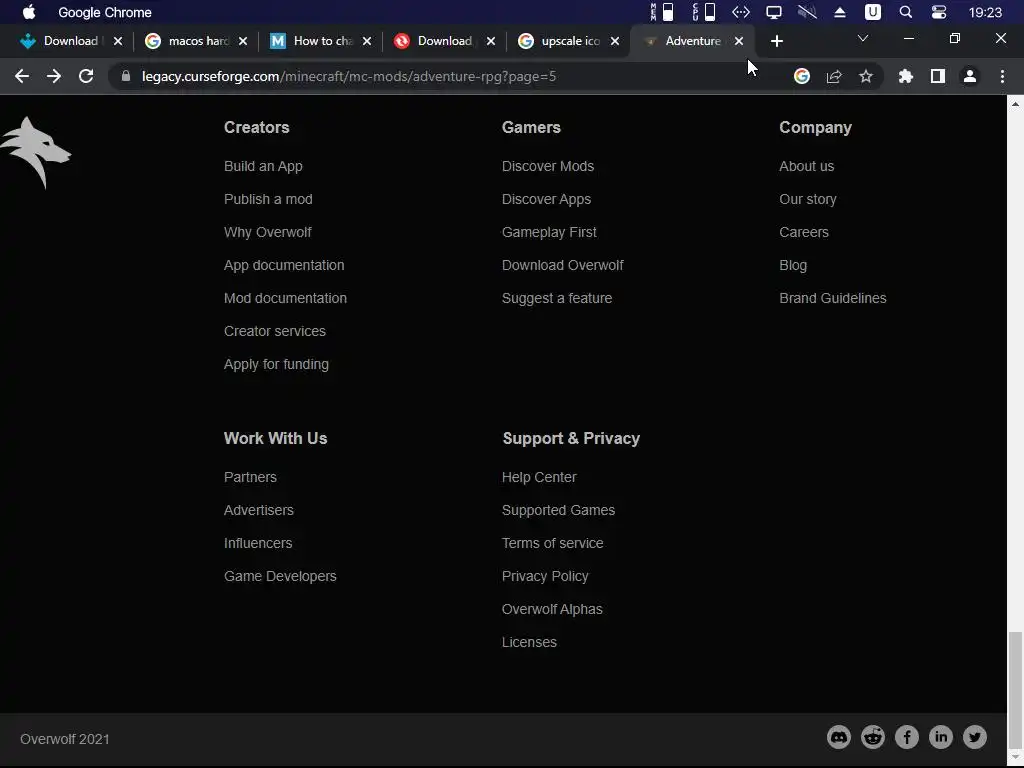Open 'Apply for funding' link
Image resolution: width=1024 pixels, height=768 pixels.
(276, 364)
